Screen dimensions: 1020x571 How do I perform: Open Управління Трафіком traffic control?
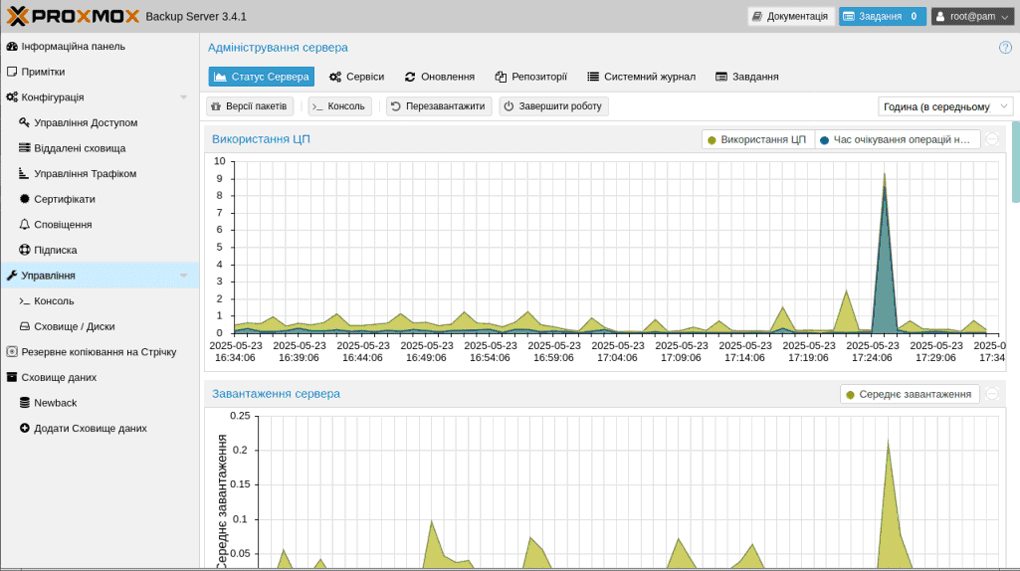(x=85, y=174)
